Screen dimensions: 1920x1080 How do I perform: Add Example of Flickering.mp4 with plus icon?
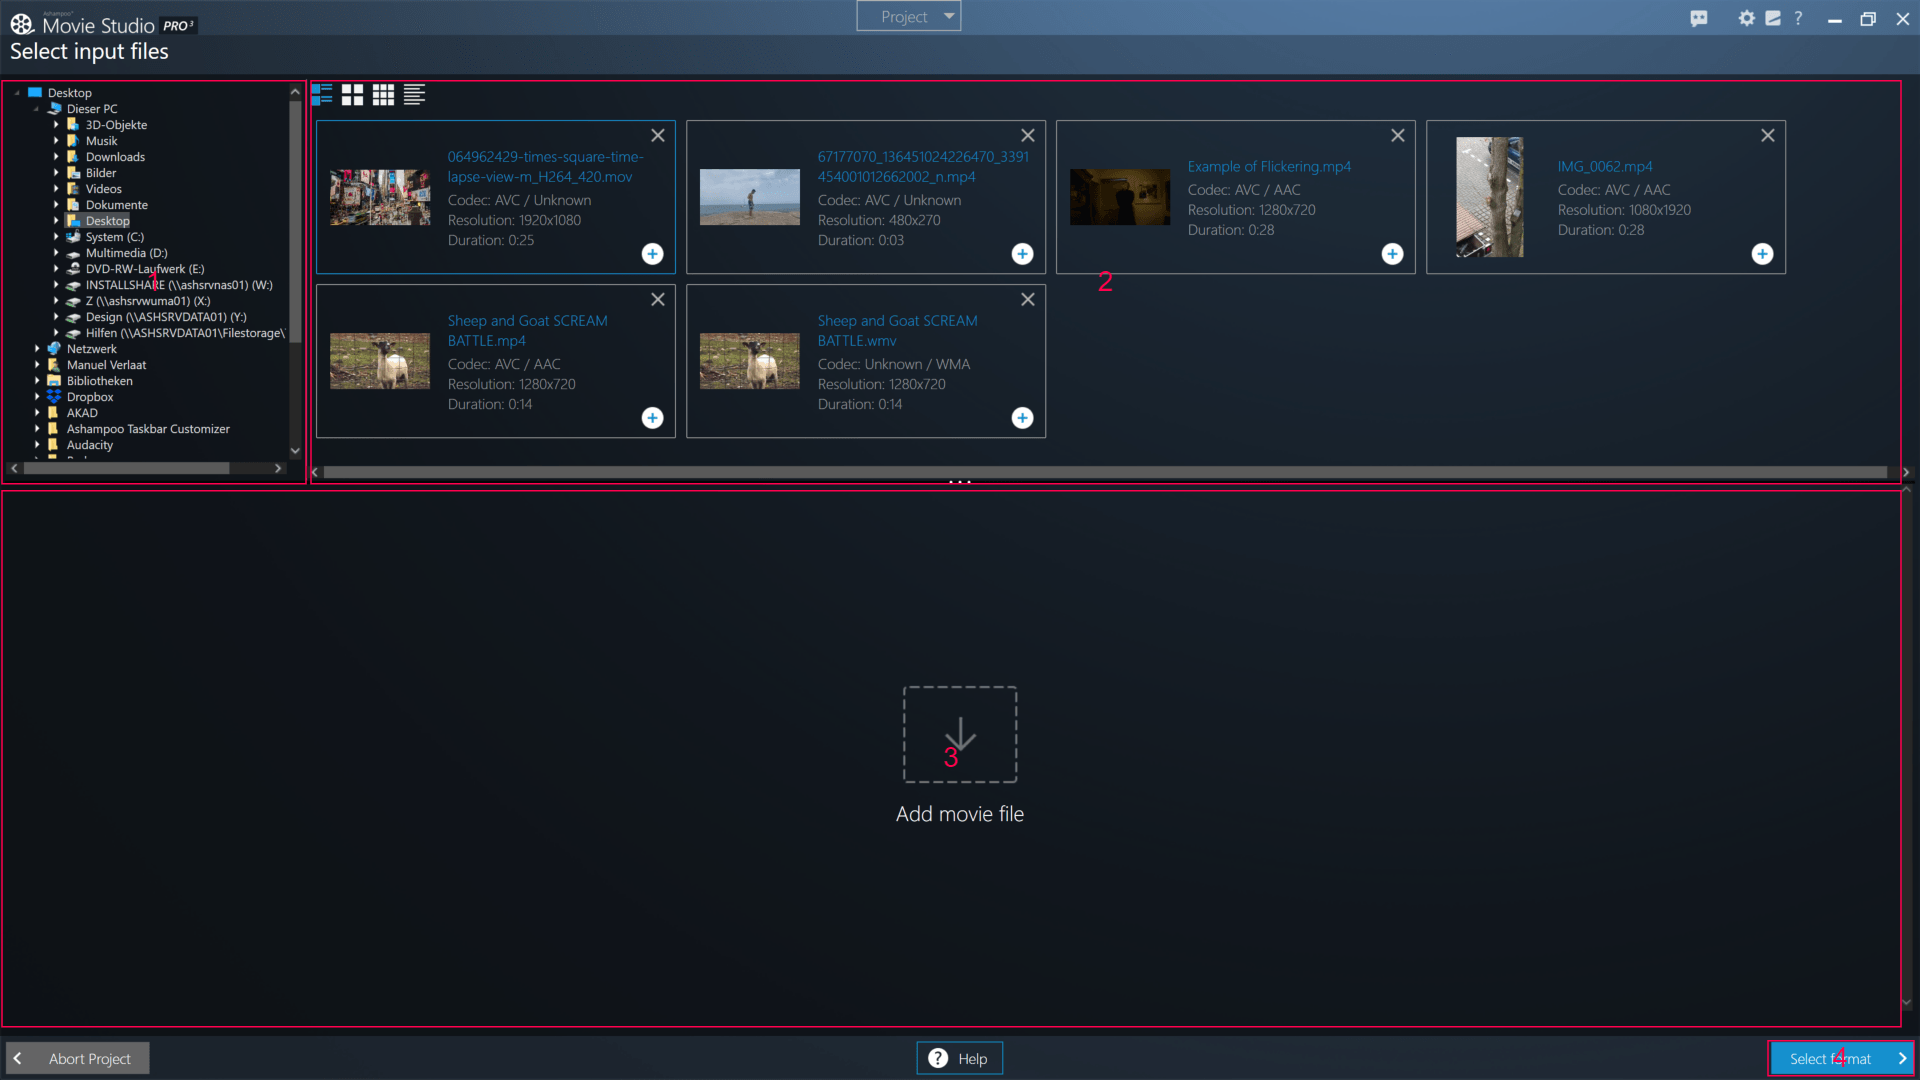click(1393, 254)
